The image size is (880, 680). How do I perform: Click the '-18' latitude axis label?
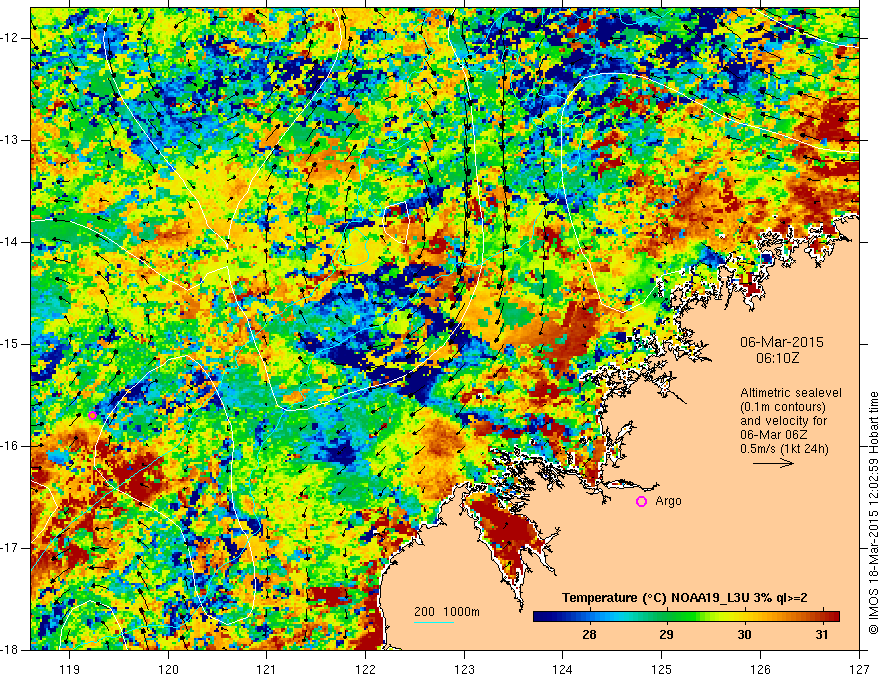coord(11,650)
